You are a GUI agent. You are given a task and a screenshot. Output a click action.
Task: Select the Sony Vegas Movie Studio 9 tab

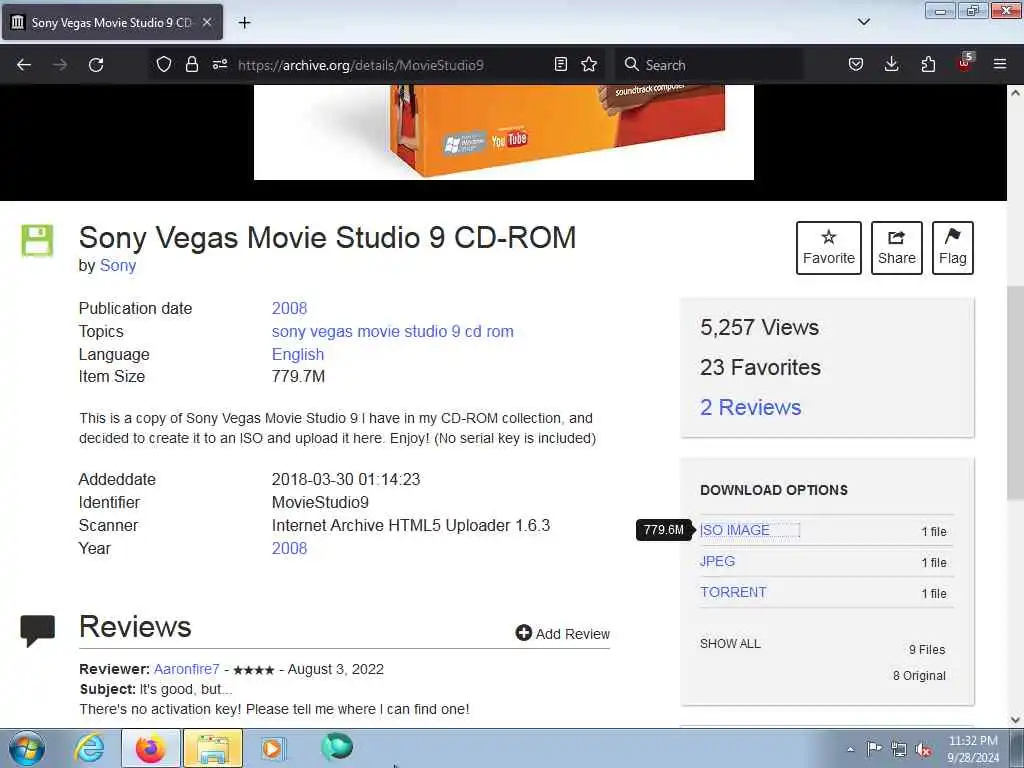(112, 22)
